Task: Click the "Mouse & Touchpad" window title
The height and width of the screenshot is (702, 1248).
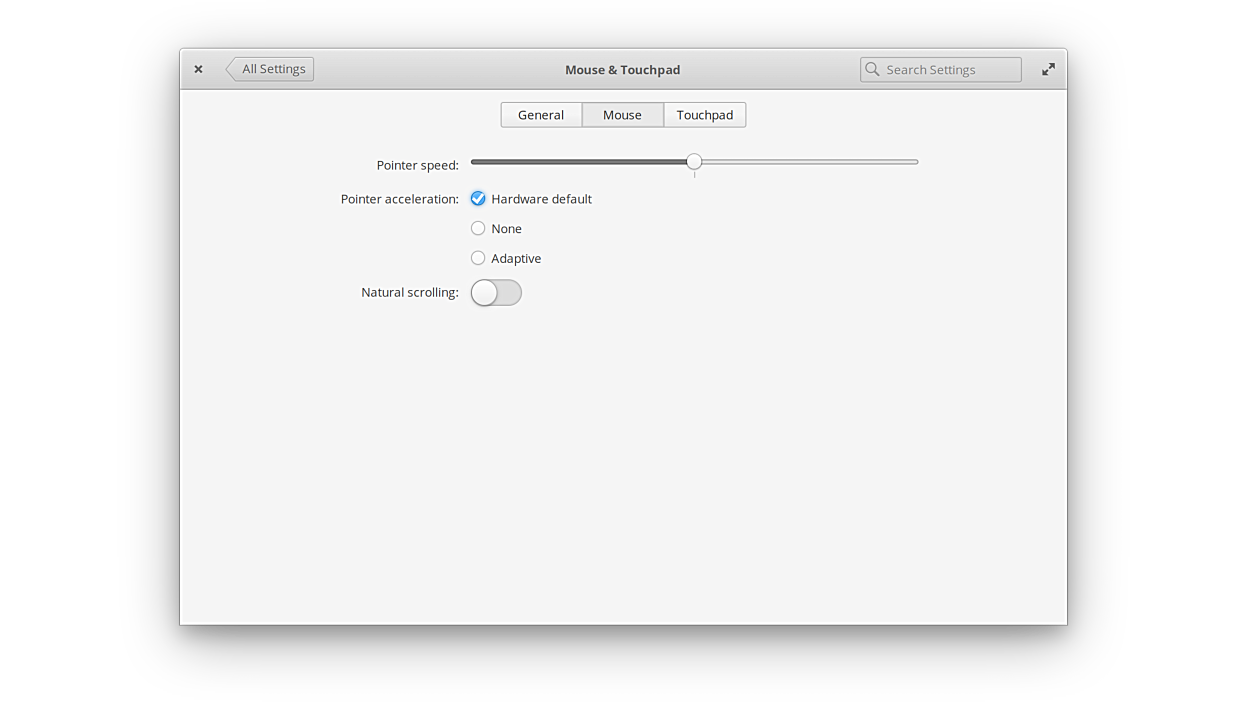Action: point(622,69)
